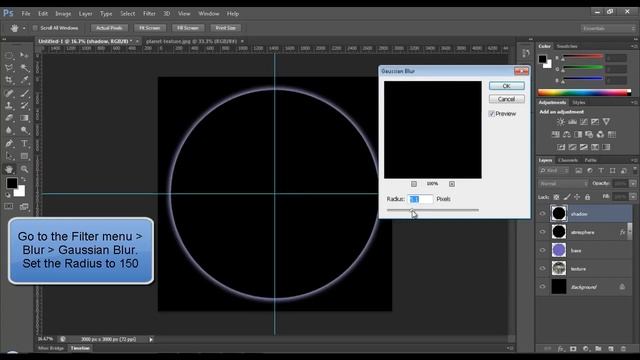
Task: Change the screen mode
Action: pos(24,207)
